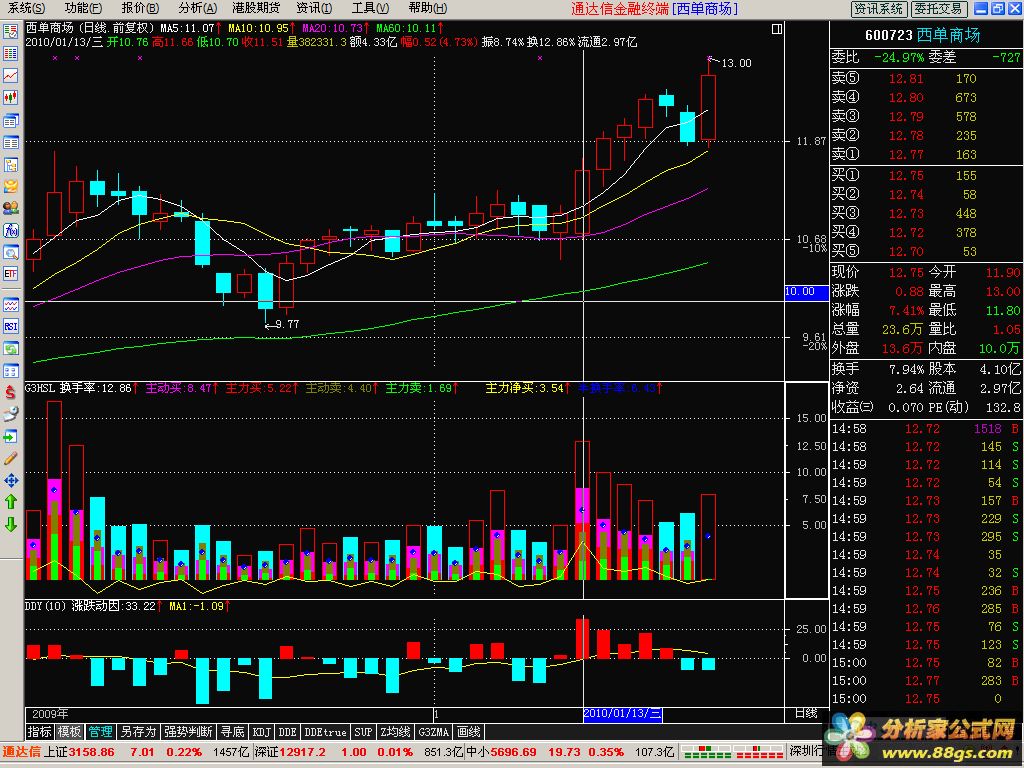This screenshot has height=768, width=1024.
Task: Click the 买① 12.75 order row
Action: tap(925, 175)
